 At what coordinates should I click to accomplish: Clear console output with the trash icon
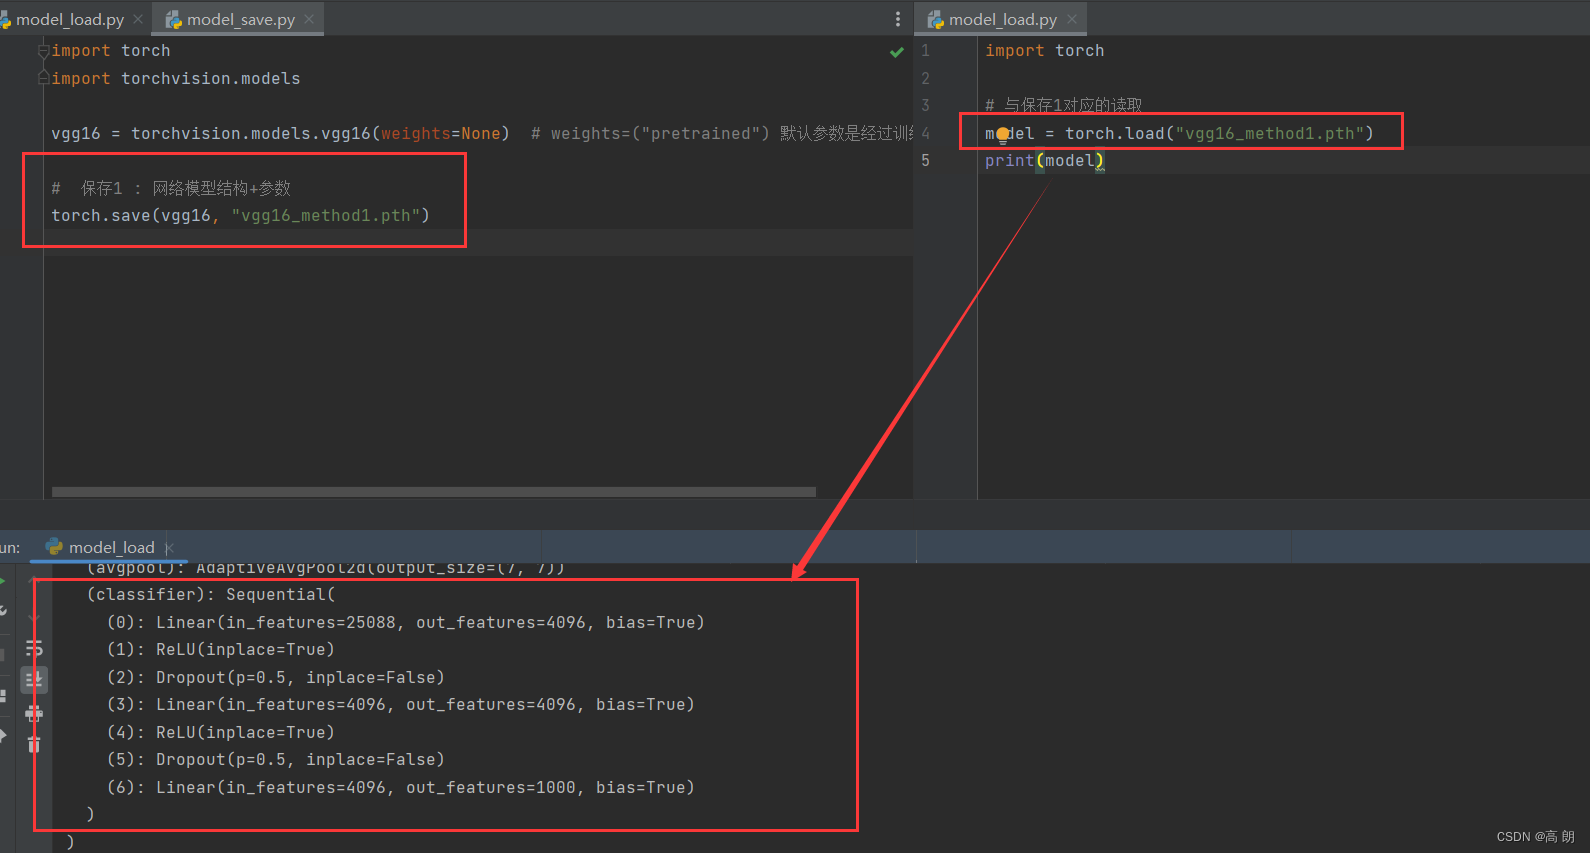[x=34, y=744]
